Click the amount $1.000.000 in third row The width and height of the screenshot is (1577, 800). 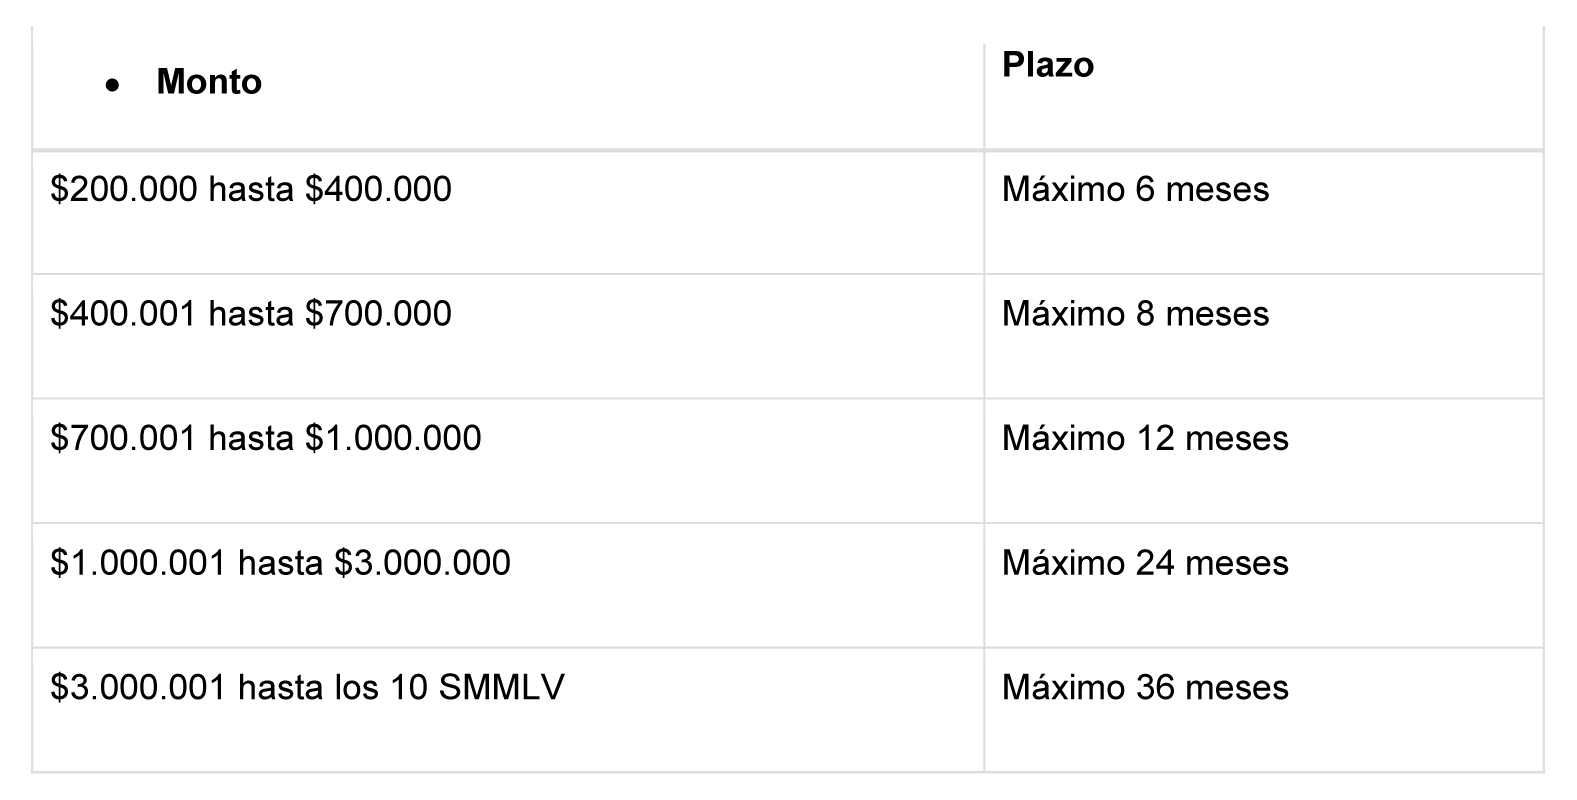[393, 438]
